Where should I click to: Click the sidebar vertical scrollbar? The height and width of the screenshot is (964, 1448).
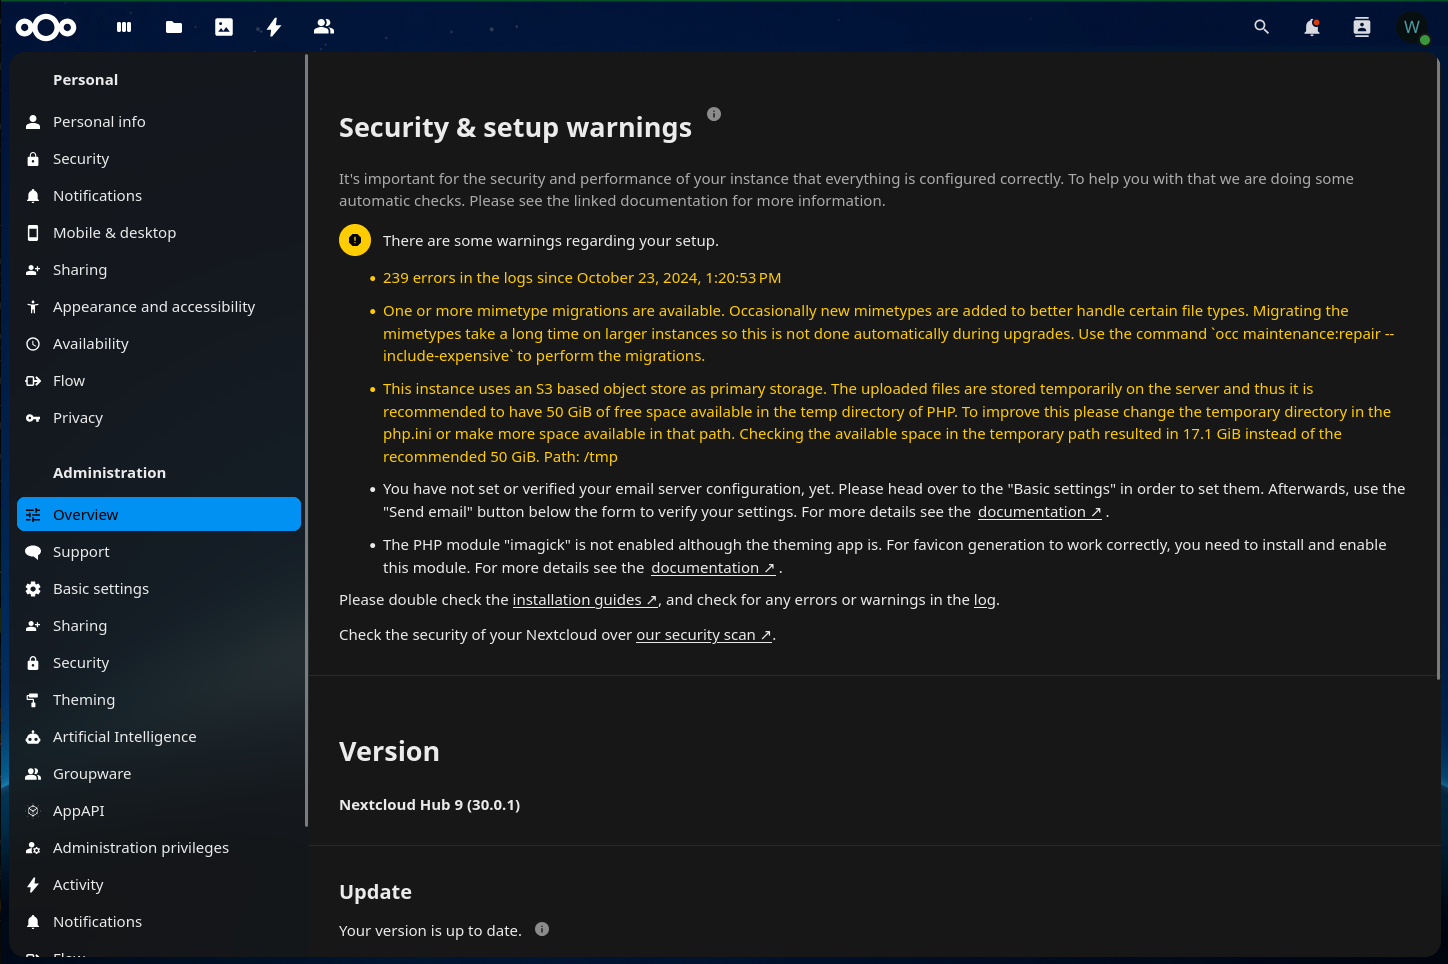point(306,440)
